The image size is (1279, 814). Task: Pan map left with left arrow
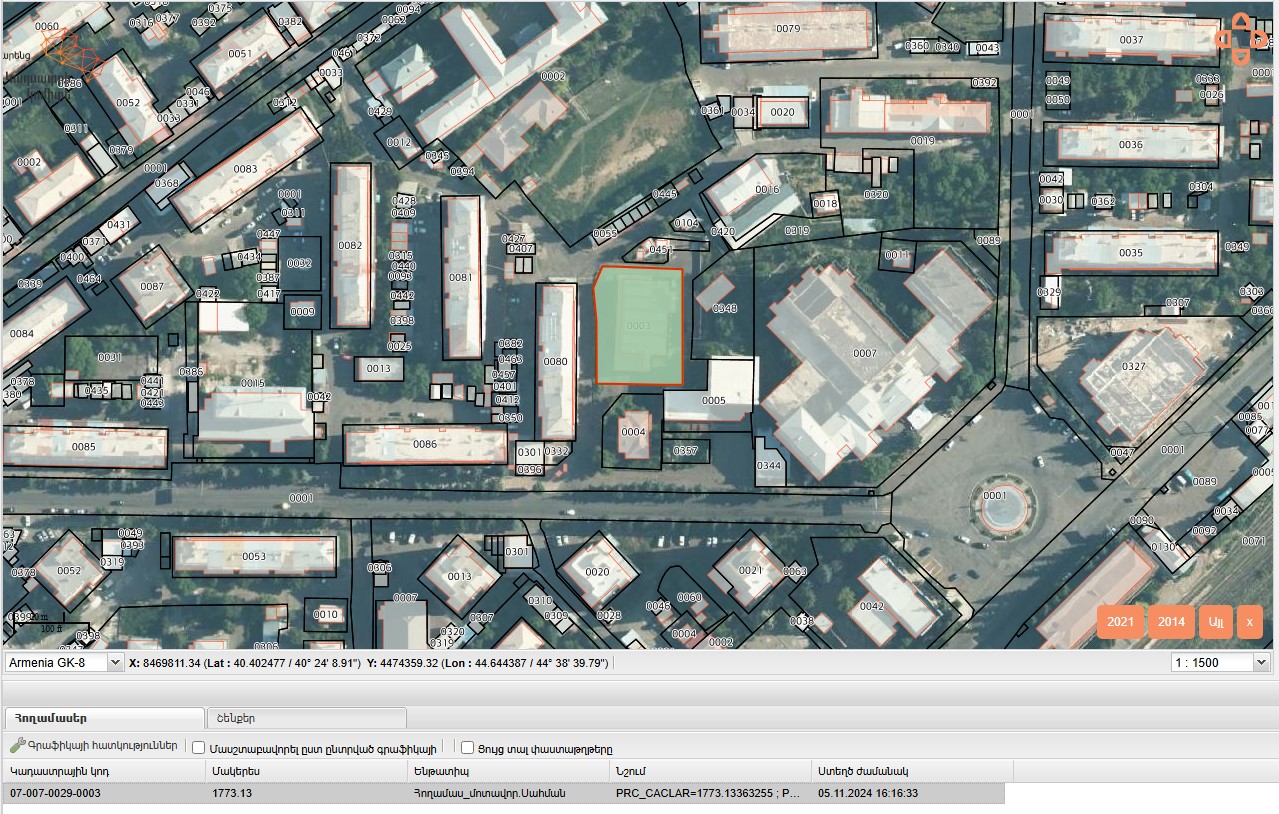click(1222, 39)
